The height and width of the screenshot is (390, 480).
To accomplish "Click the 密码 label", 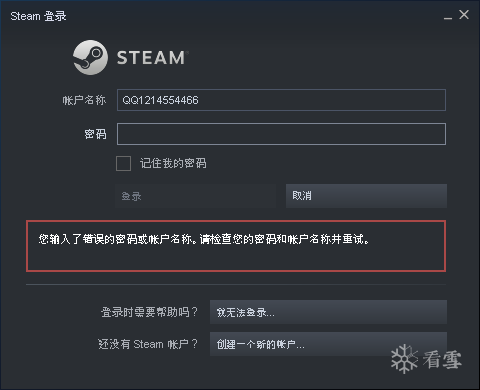I will 95,134.
